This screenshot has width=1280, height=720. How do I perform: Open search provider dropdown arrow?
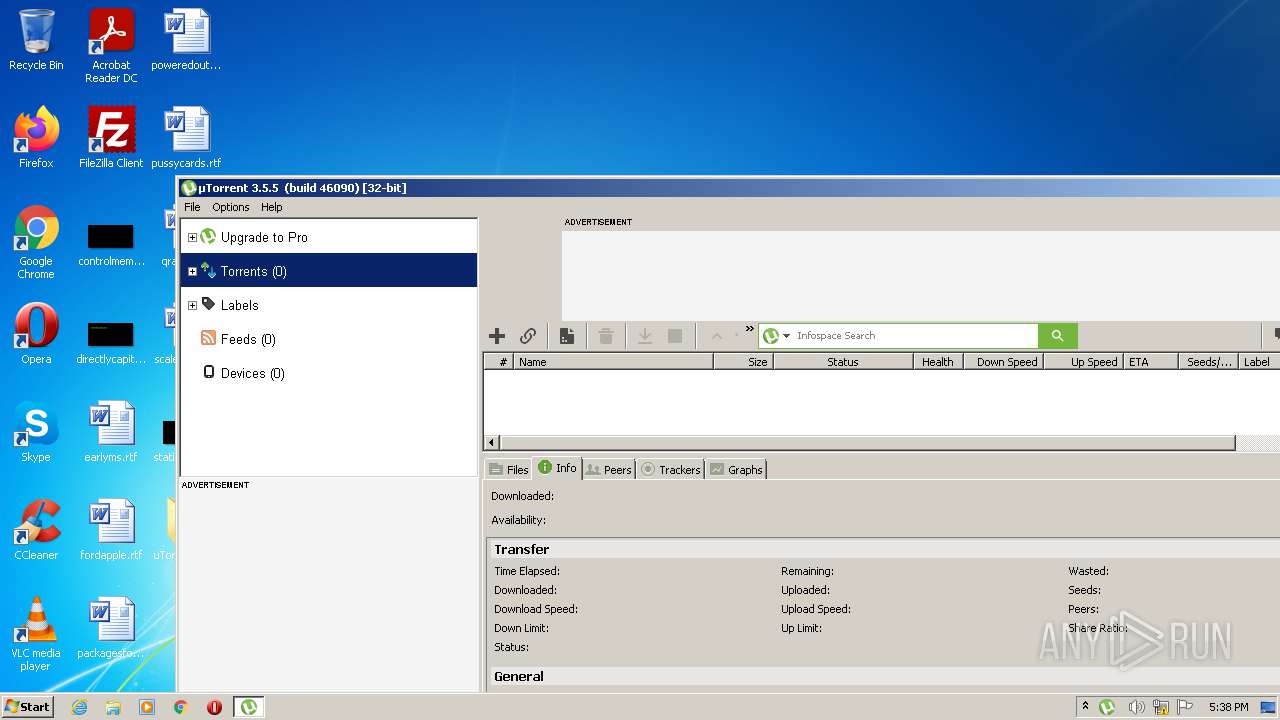[787, 336]
